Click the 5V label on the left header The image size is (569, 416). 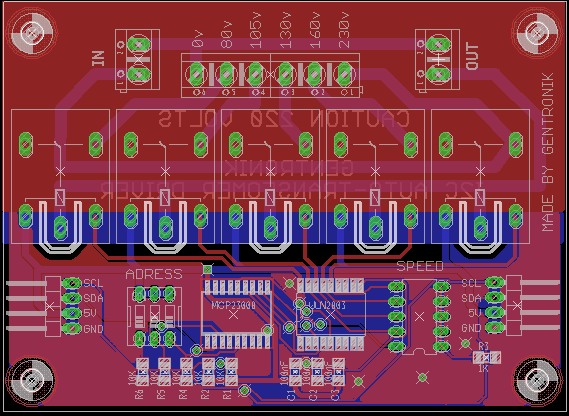click(90, 313)
